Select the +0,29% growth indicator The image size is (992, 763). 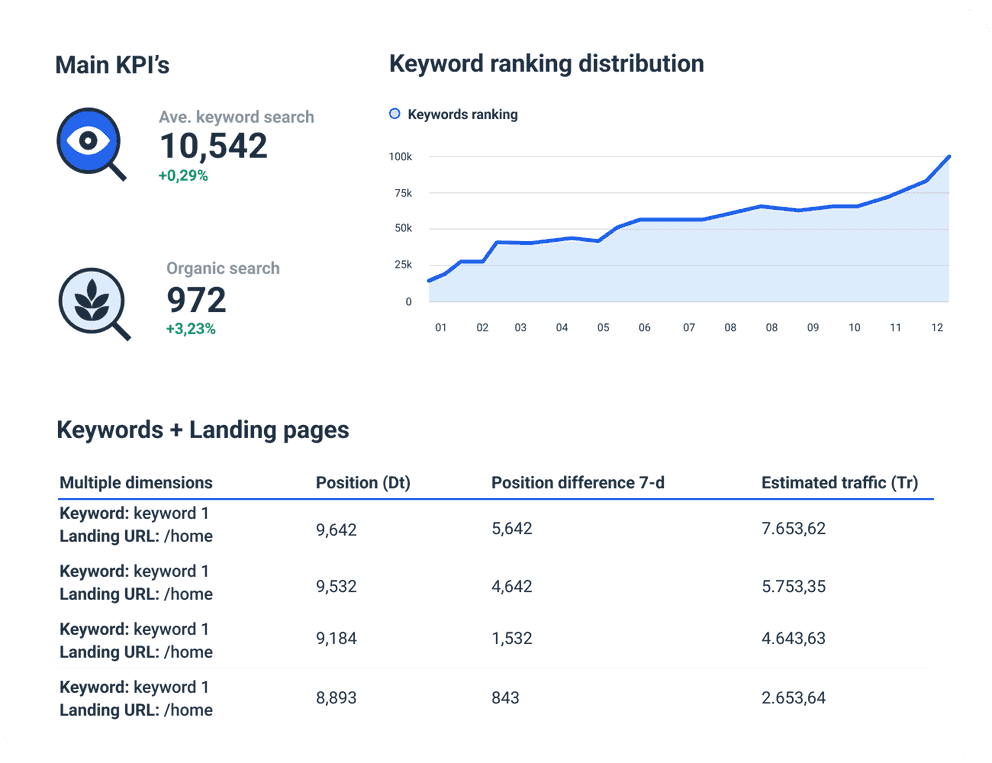click(184, 175)
